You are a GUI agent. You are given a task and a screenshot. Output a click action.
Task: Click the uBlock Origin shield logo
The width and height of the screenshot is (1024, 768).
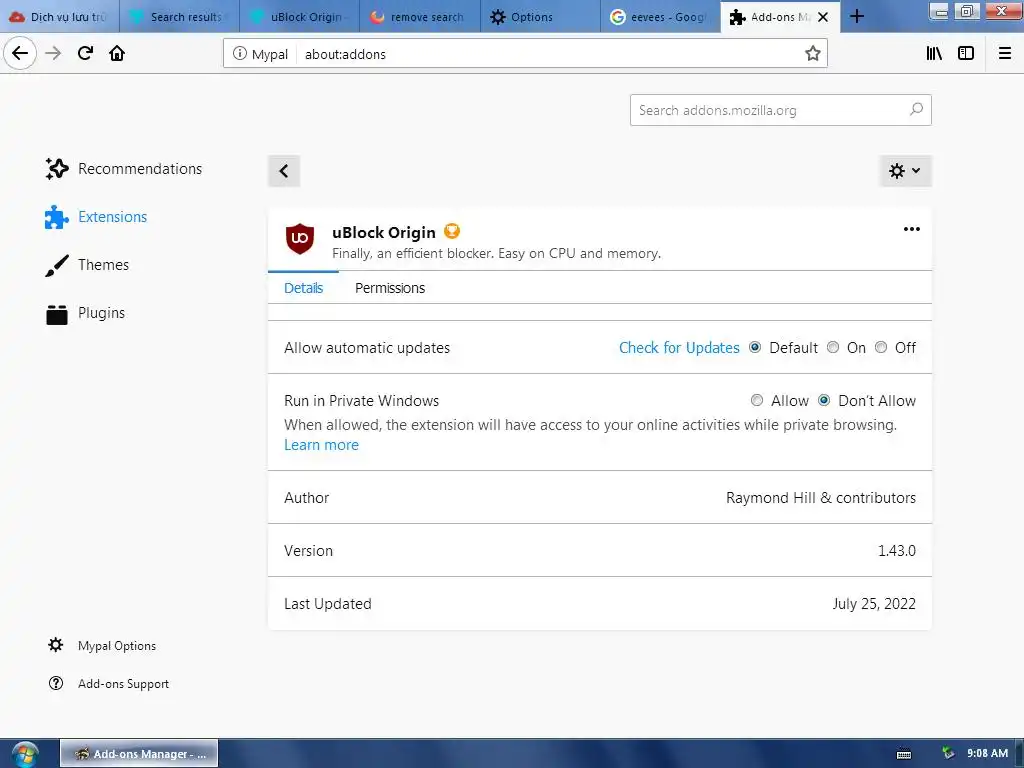[x=300, y=238]
